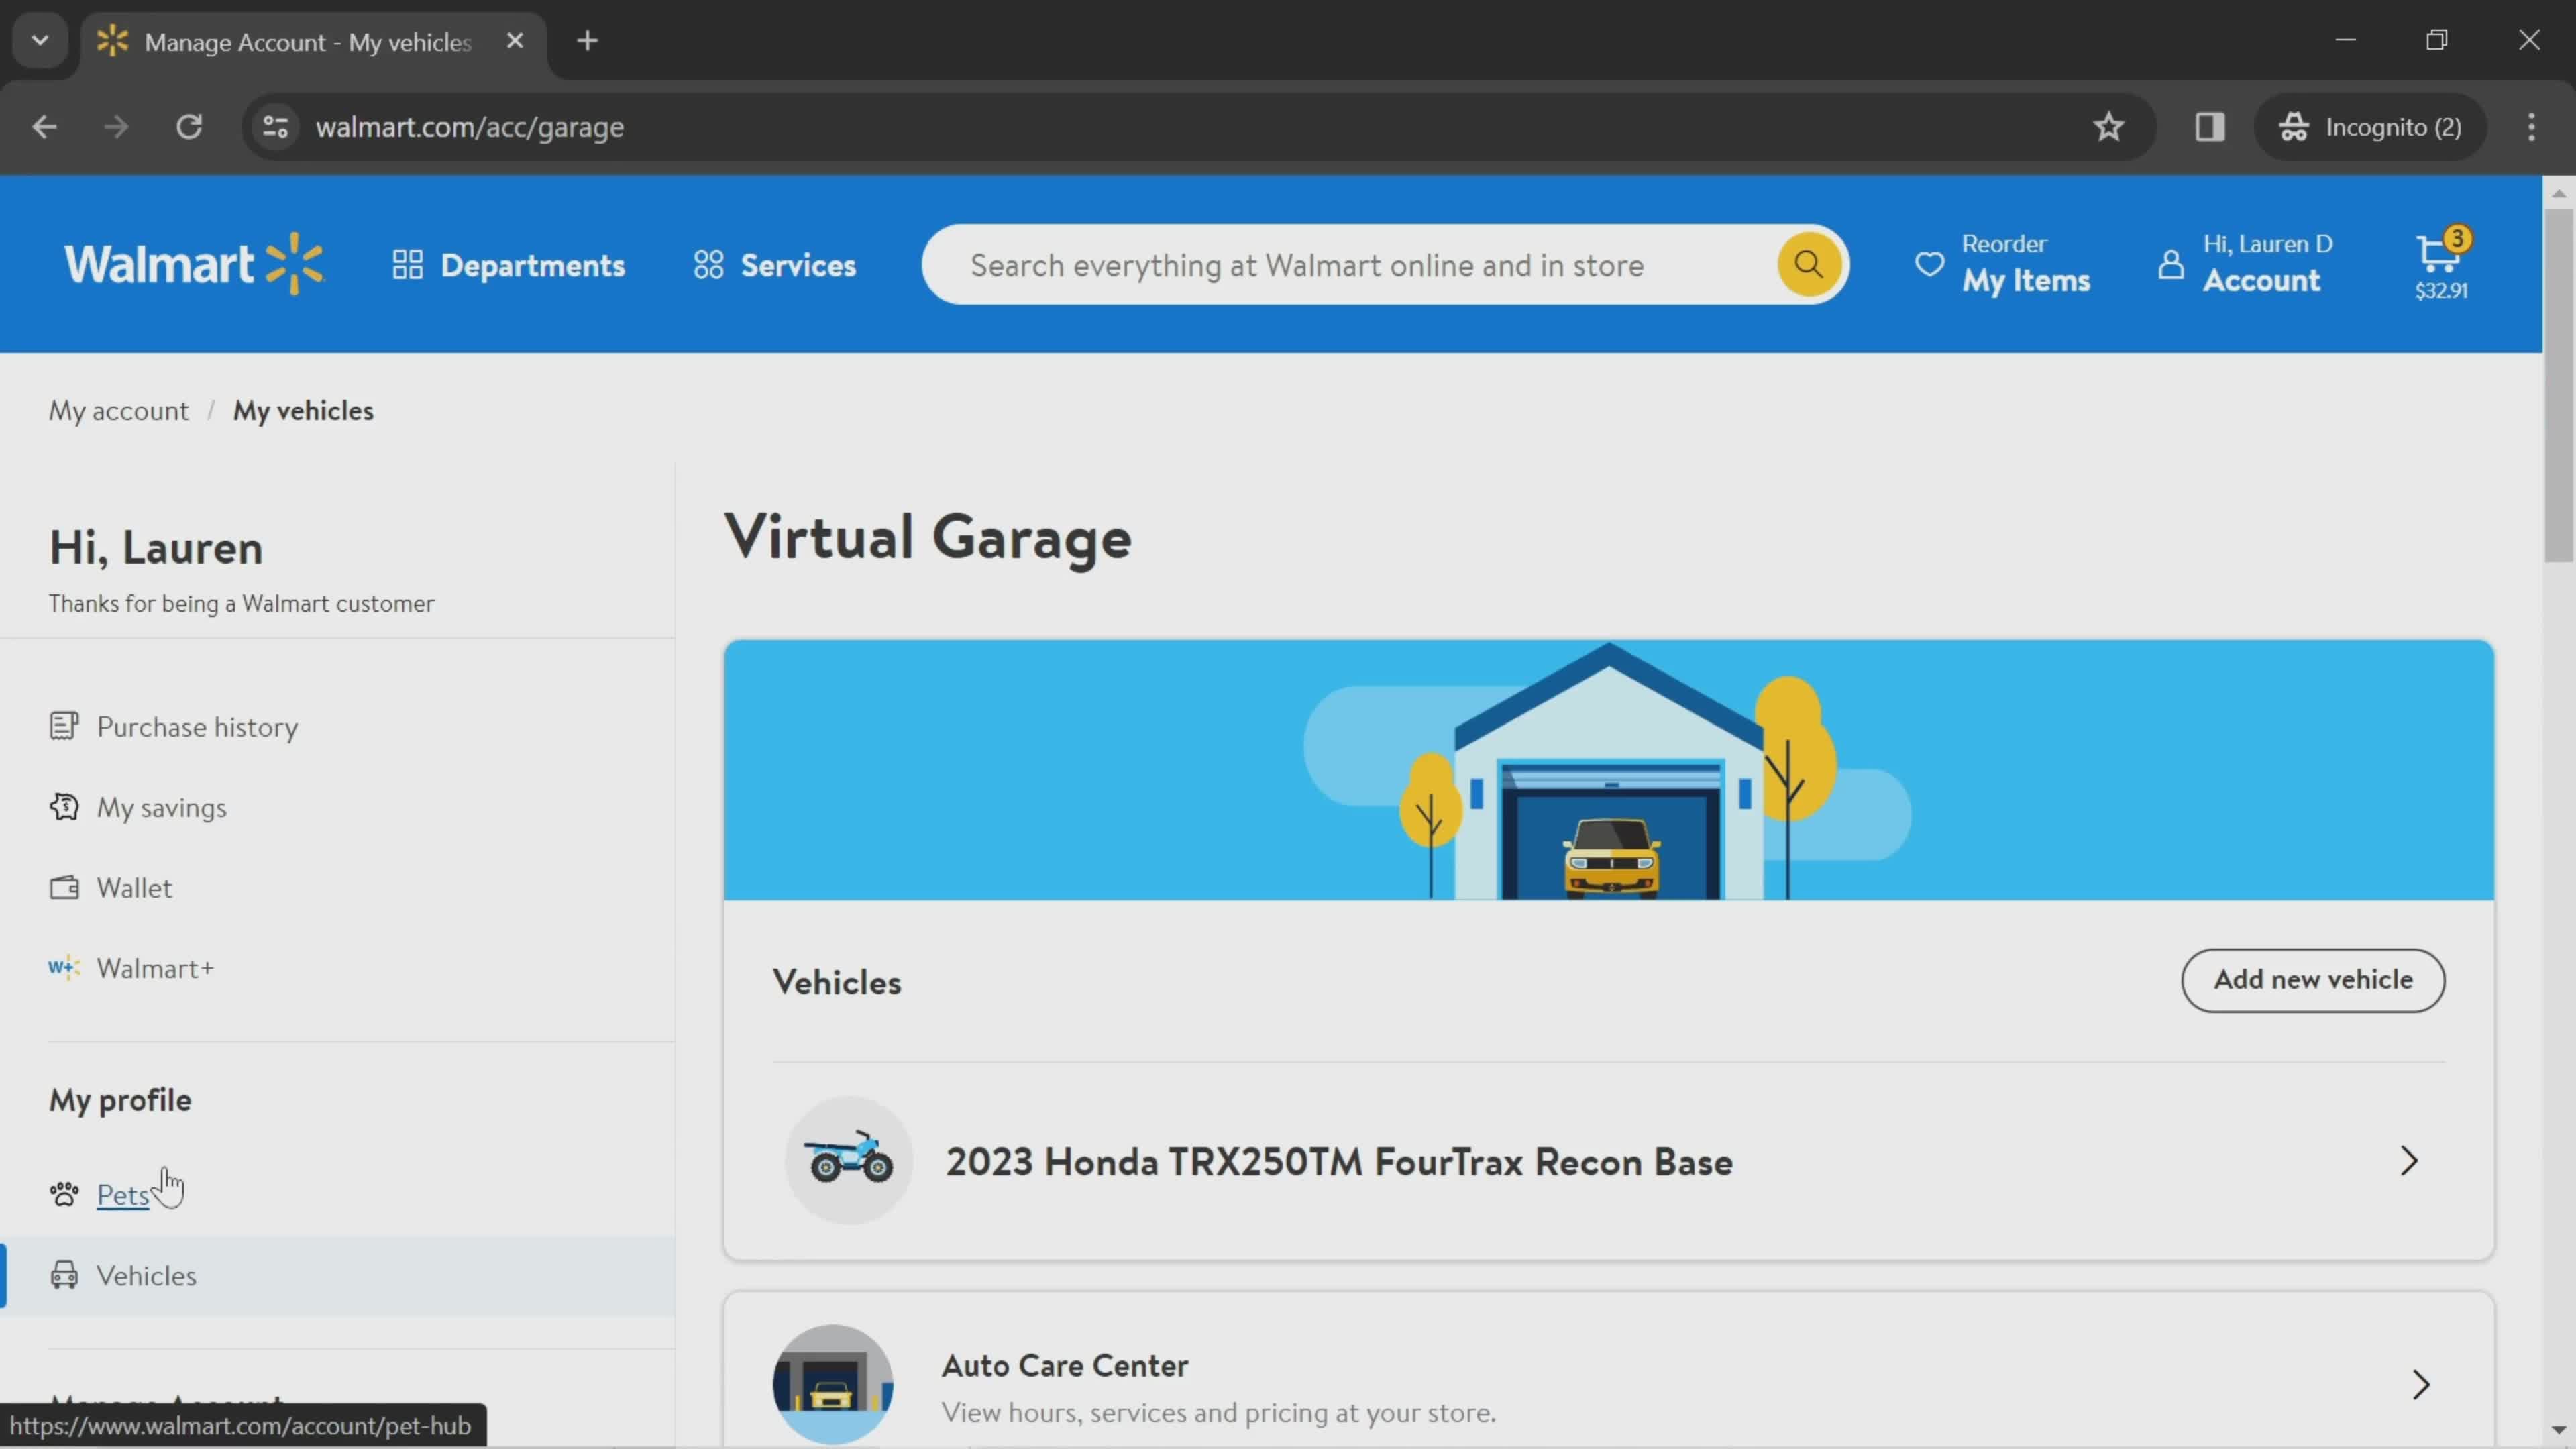Click the page vertical scrollbar thumb
Viewport: 2576px width, 1449px height.
click(x=2559, y=385)
